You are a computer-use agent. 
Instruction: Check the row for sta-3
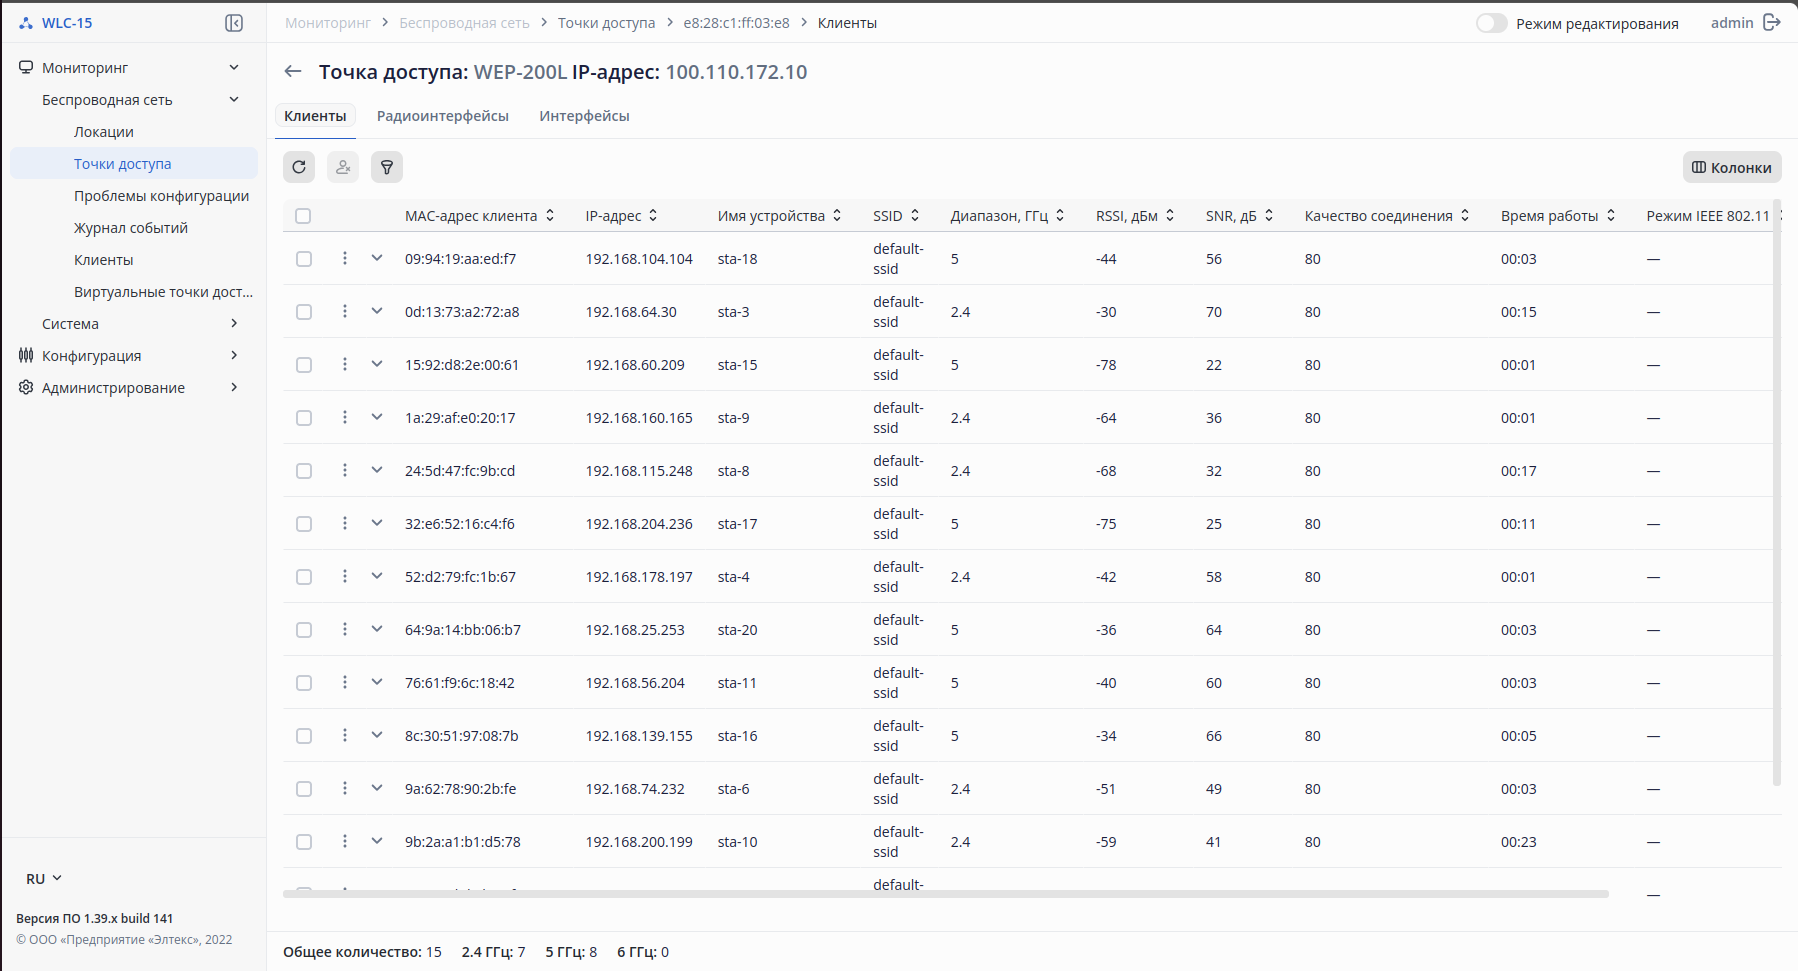[304, 312]
